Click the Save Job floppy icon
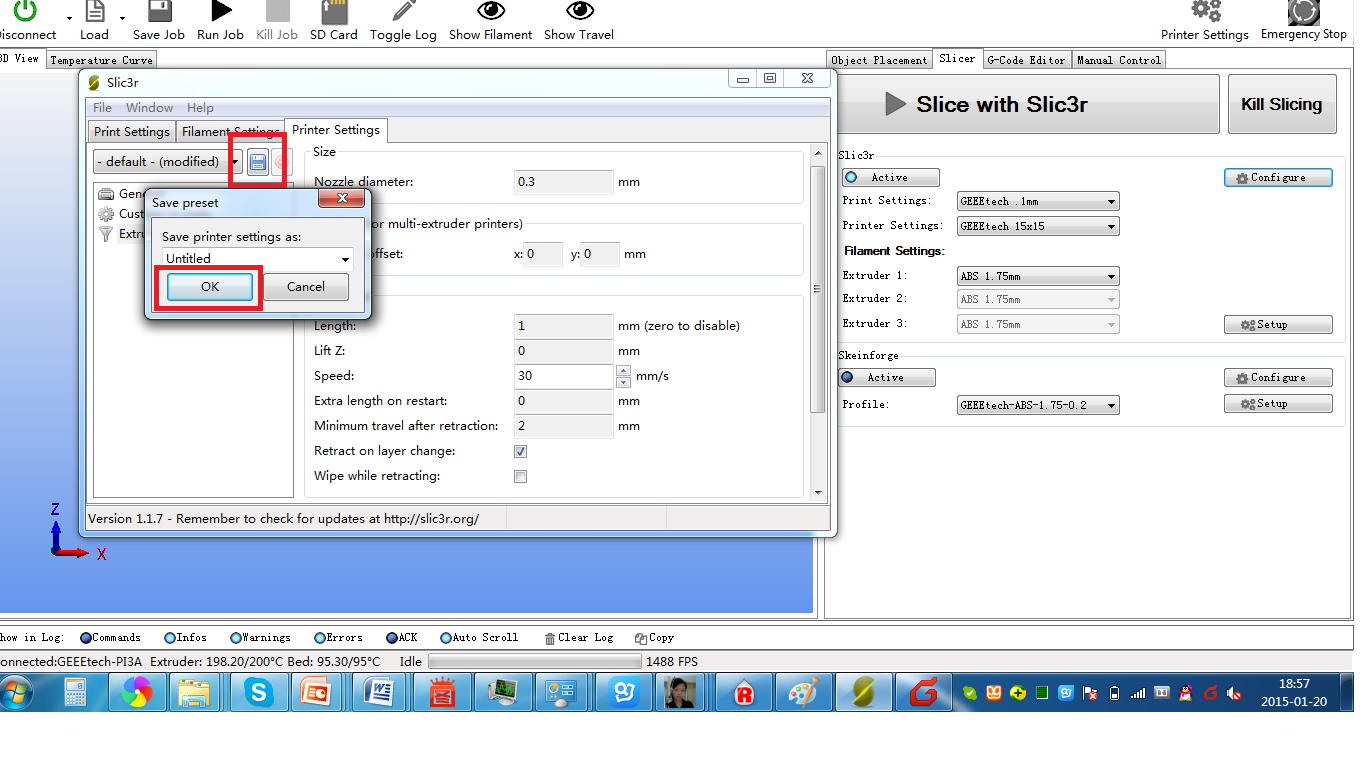1366x768 pixels. pos(159,11)
